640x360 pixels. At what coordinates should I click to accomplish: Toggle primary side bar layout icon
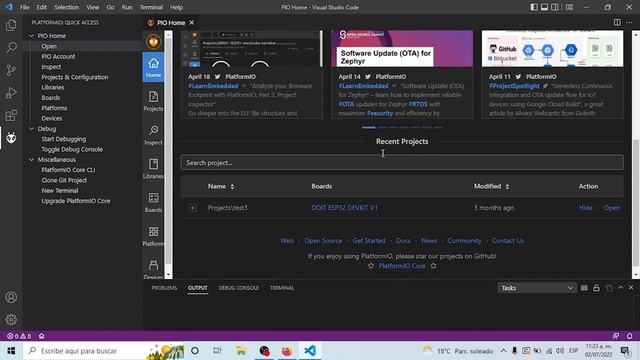[534, 7]
